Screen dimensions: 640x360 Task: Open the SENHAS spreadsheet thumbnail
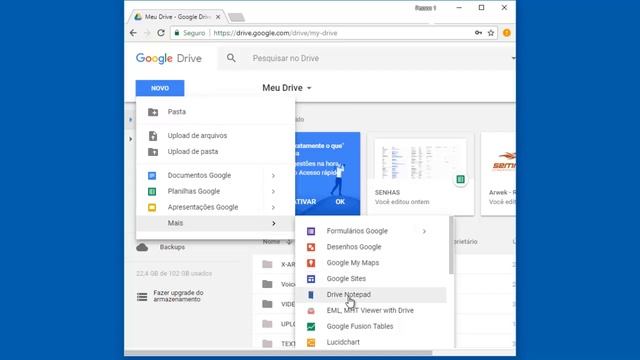click(x=420, y=173)
